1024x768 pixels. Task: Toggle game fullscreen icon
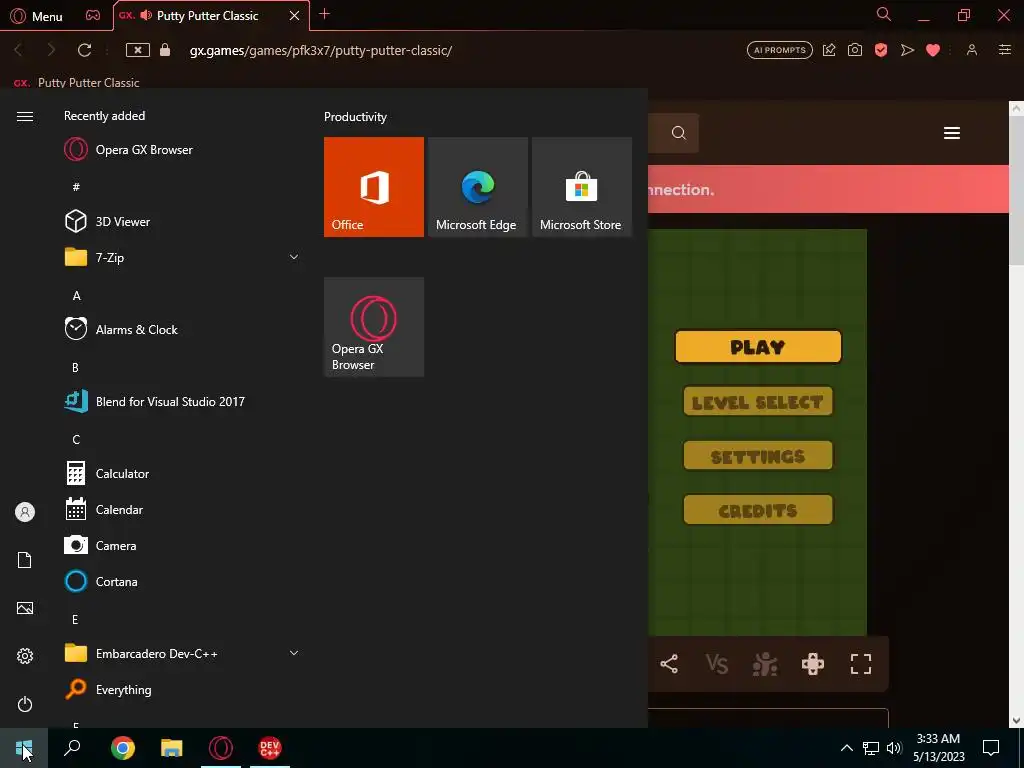861,664
